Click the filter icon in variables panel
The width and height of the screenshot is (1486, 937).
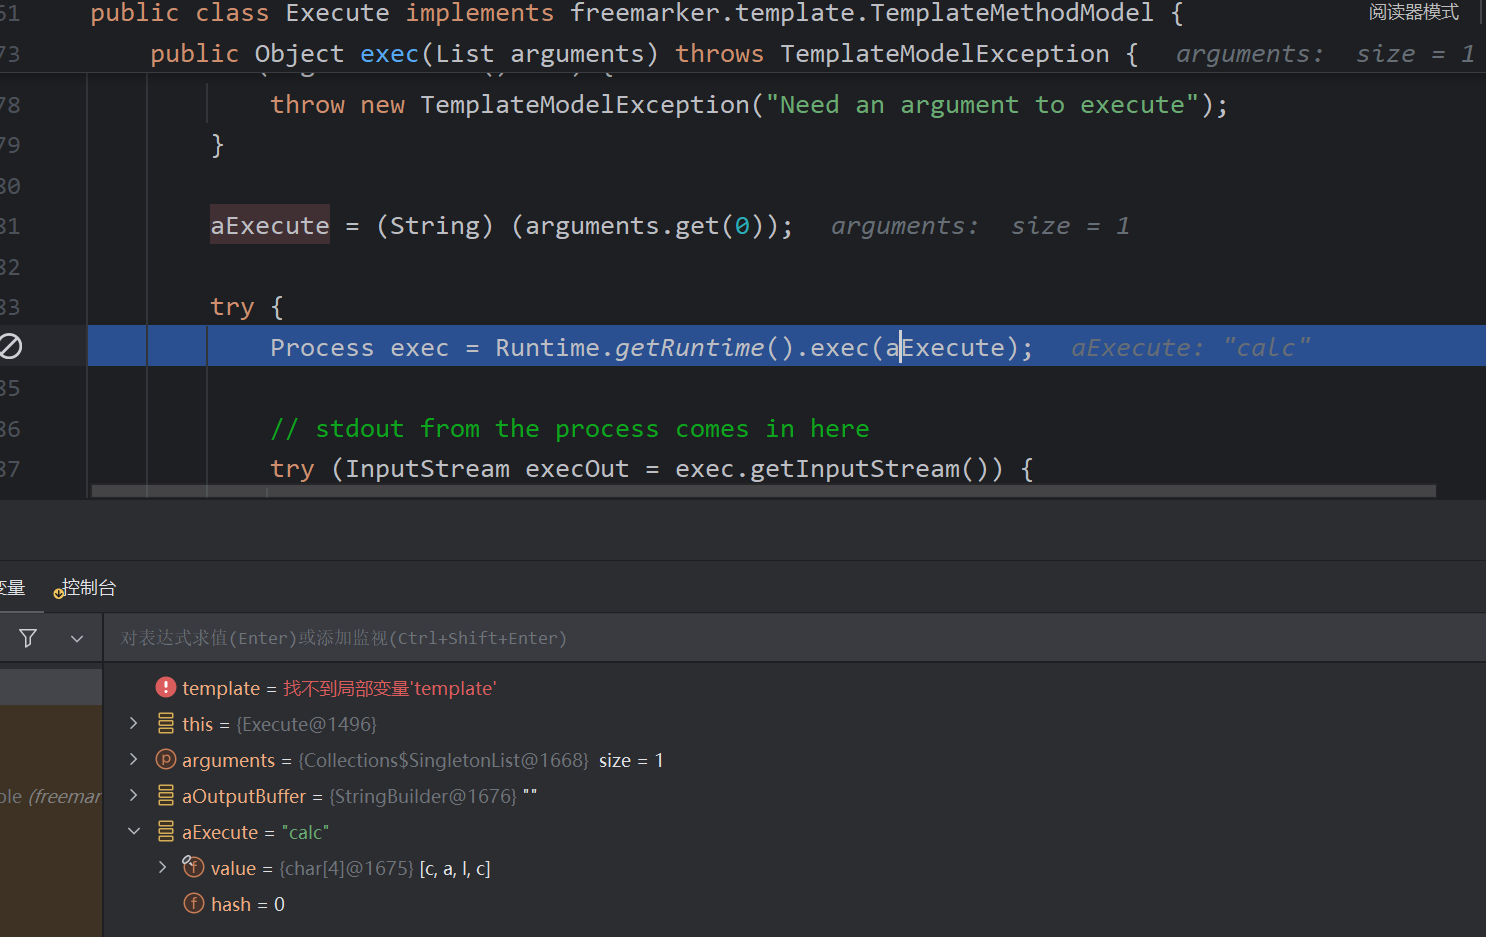[x=28, y=638]
